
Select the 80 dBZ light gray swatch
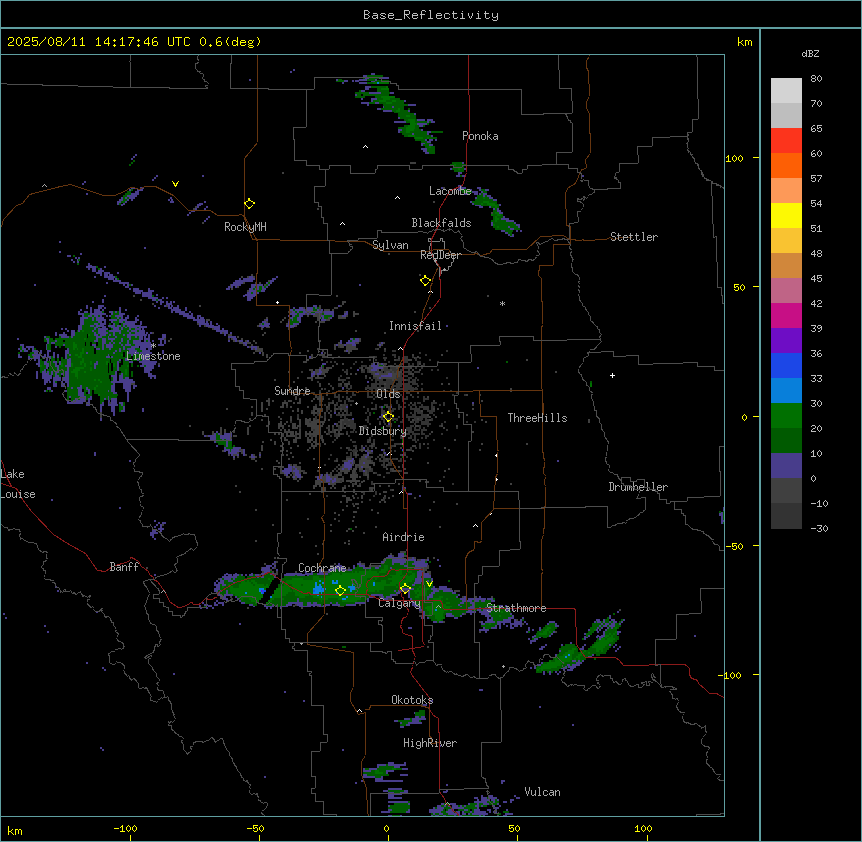pos(786,91)
